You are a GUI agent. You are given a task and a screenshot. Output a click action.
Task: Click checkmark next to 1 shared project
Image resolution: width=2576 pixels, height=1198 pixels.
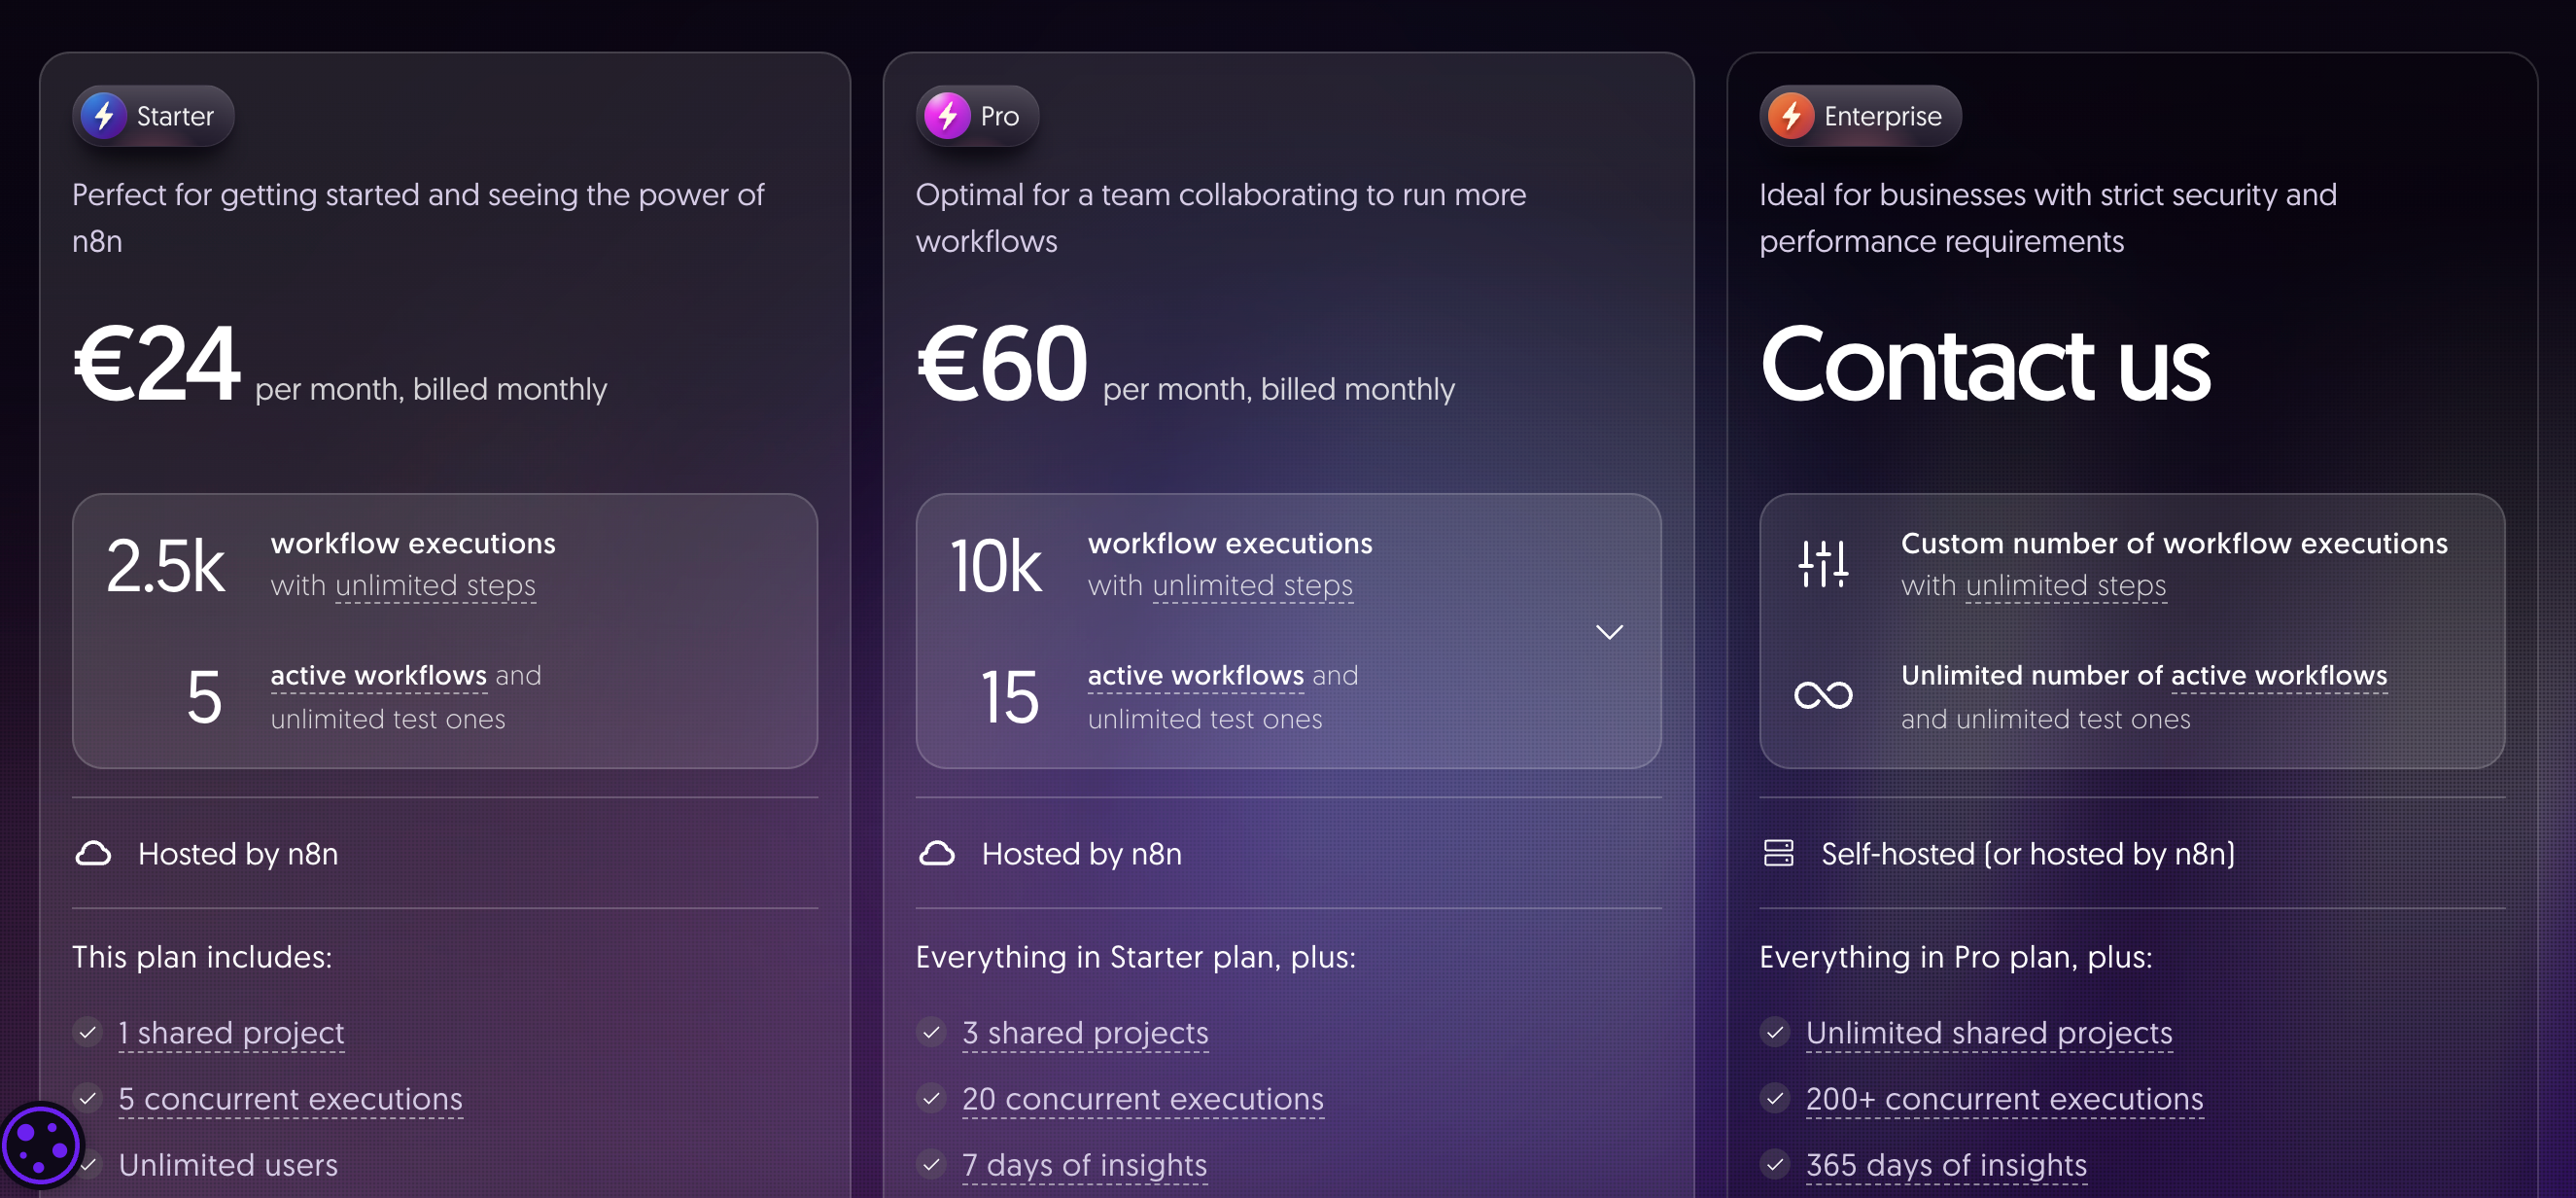click(x=88, y=1032)
